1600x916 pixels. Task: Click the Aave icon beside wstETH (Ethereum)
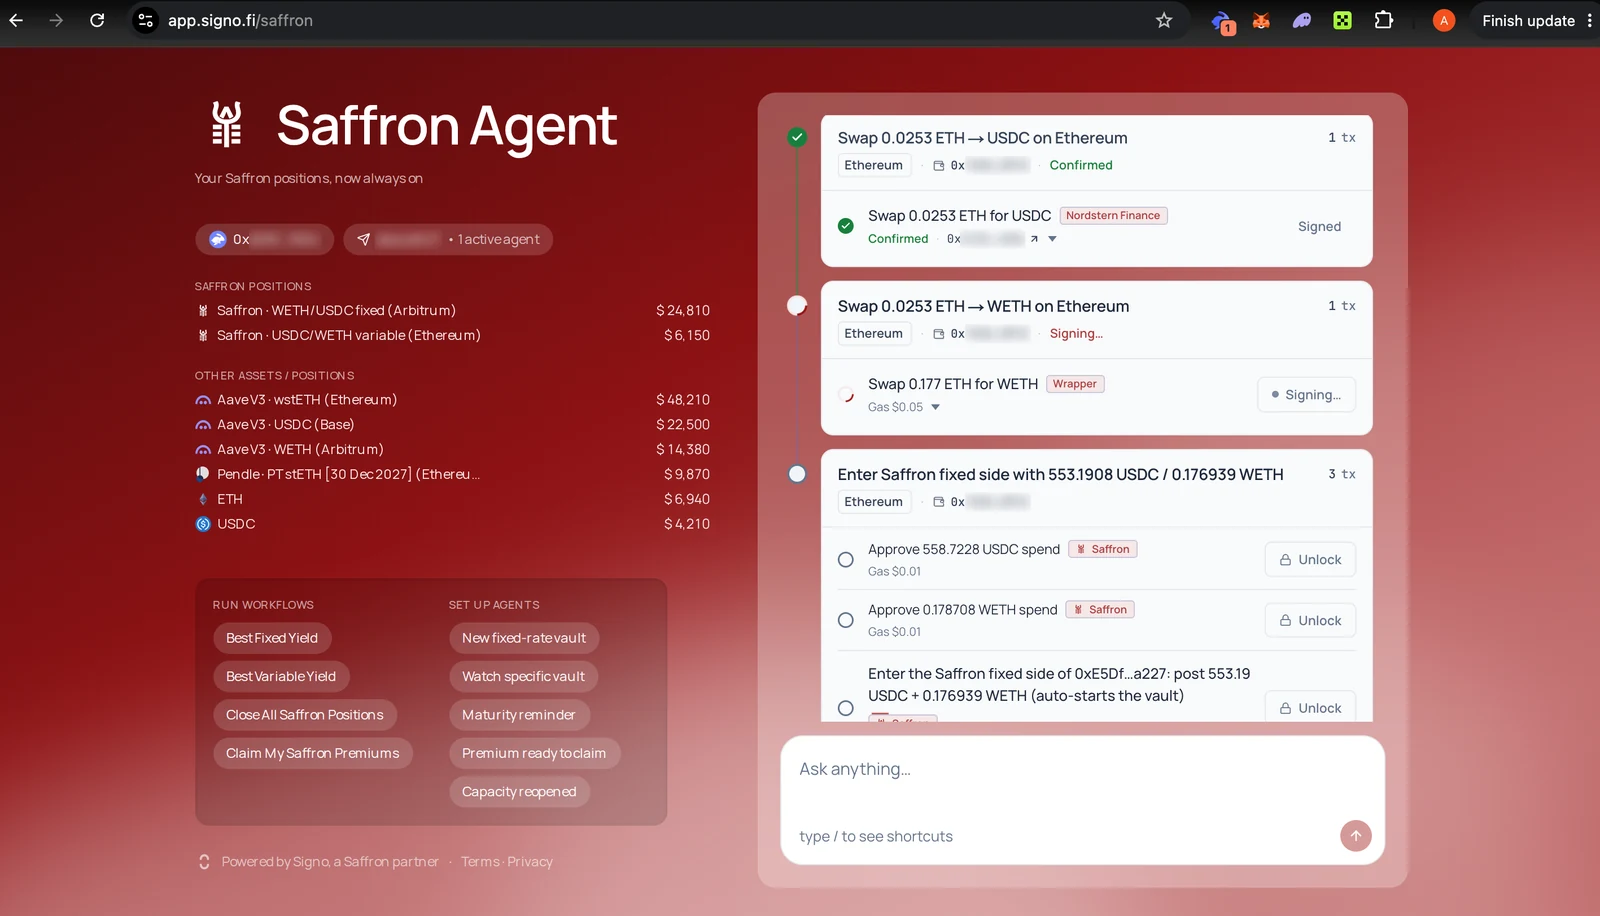coord(203,400)
